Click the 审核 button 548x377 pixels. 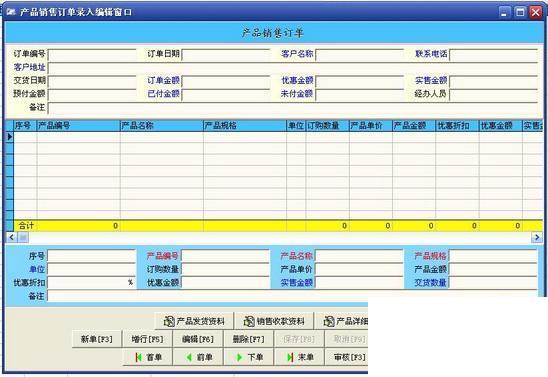pos(347,357)
